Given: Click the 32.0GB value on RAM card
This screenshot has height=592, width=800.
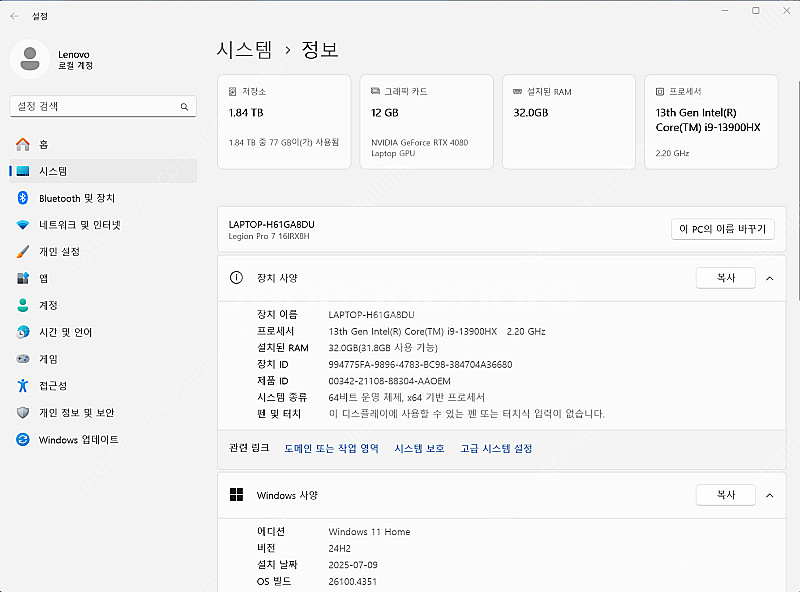Looking at the screenshot, I should coord(531,113).
